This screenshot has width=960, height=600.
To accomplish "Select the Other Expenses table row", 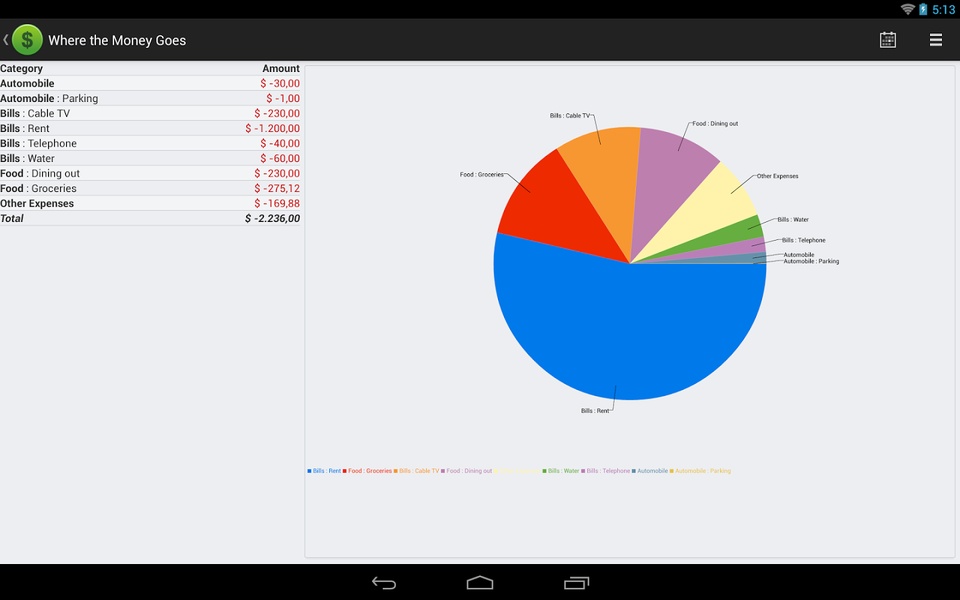I will (x=150, y=203).
